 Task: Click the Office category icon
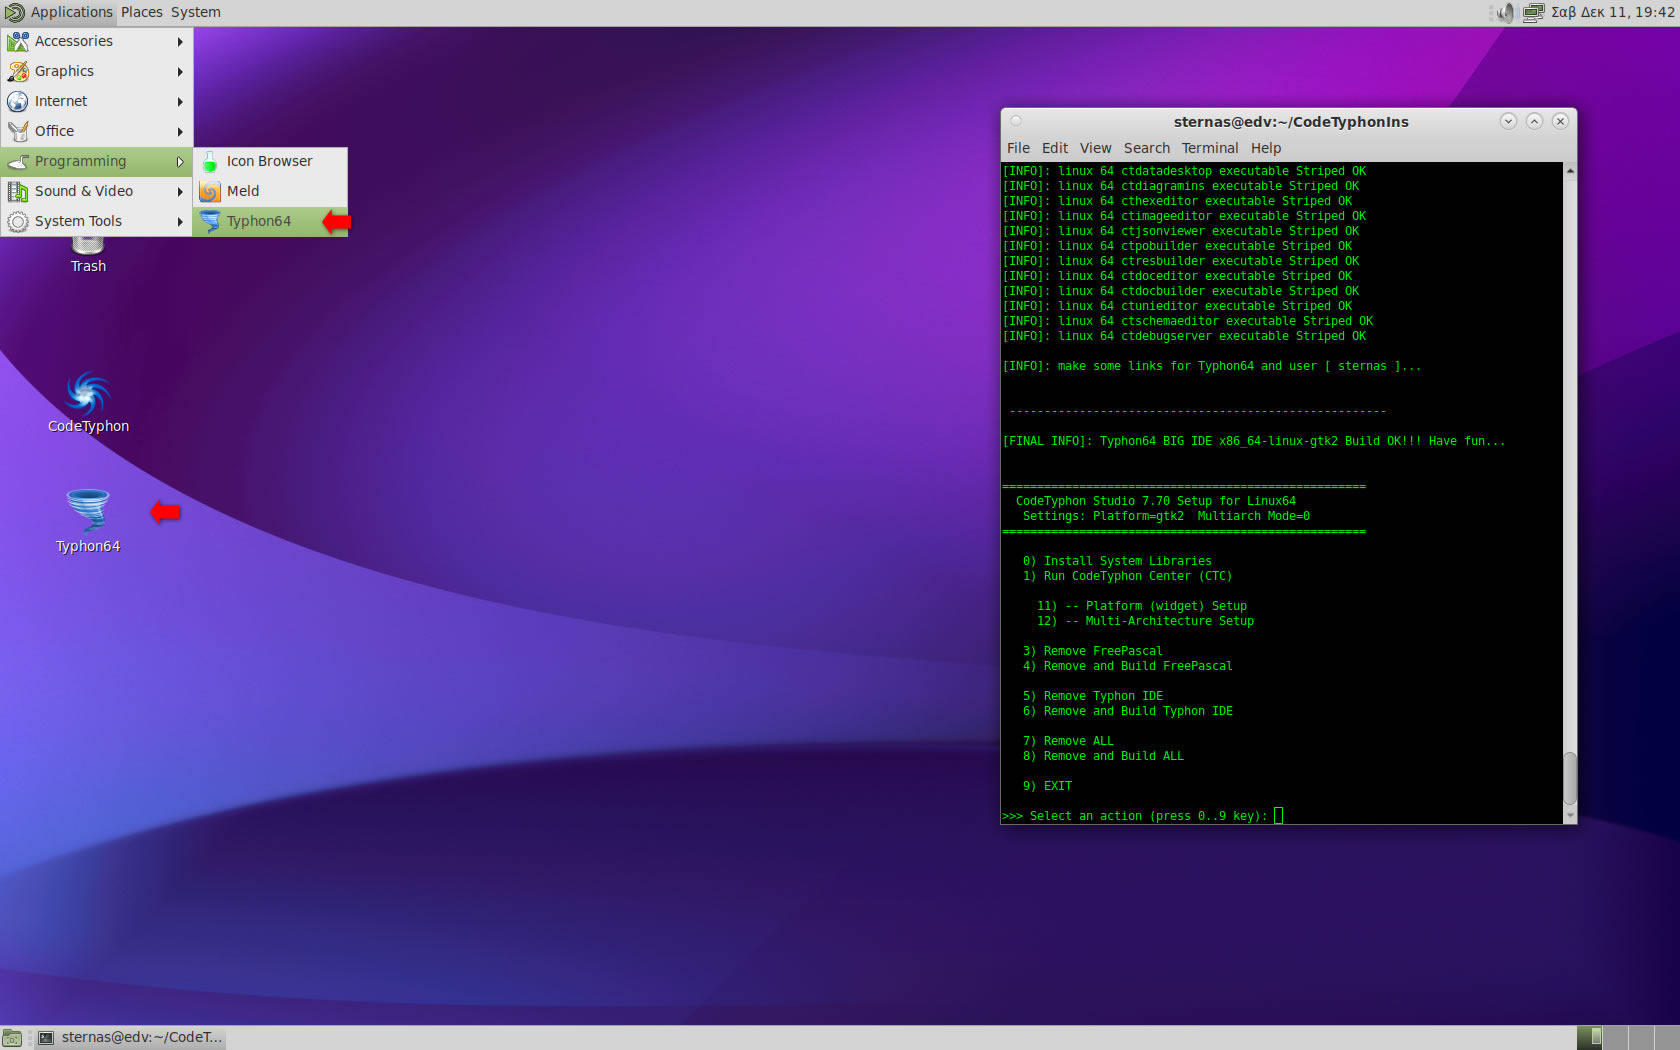coord(18,131)
